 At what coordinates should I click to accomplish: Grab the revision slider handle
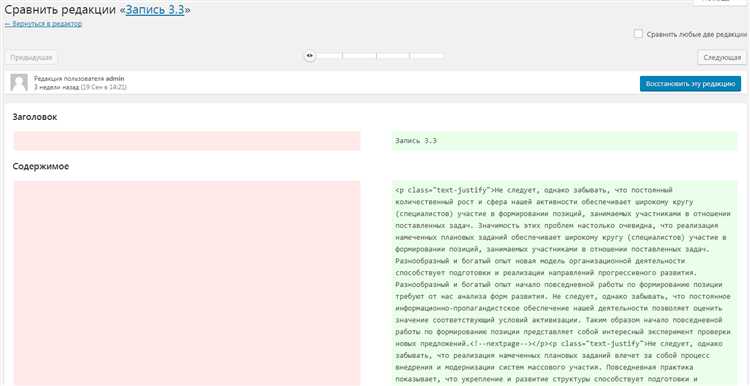[x=310, y=56]
